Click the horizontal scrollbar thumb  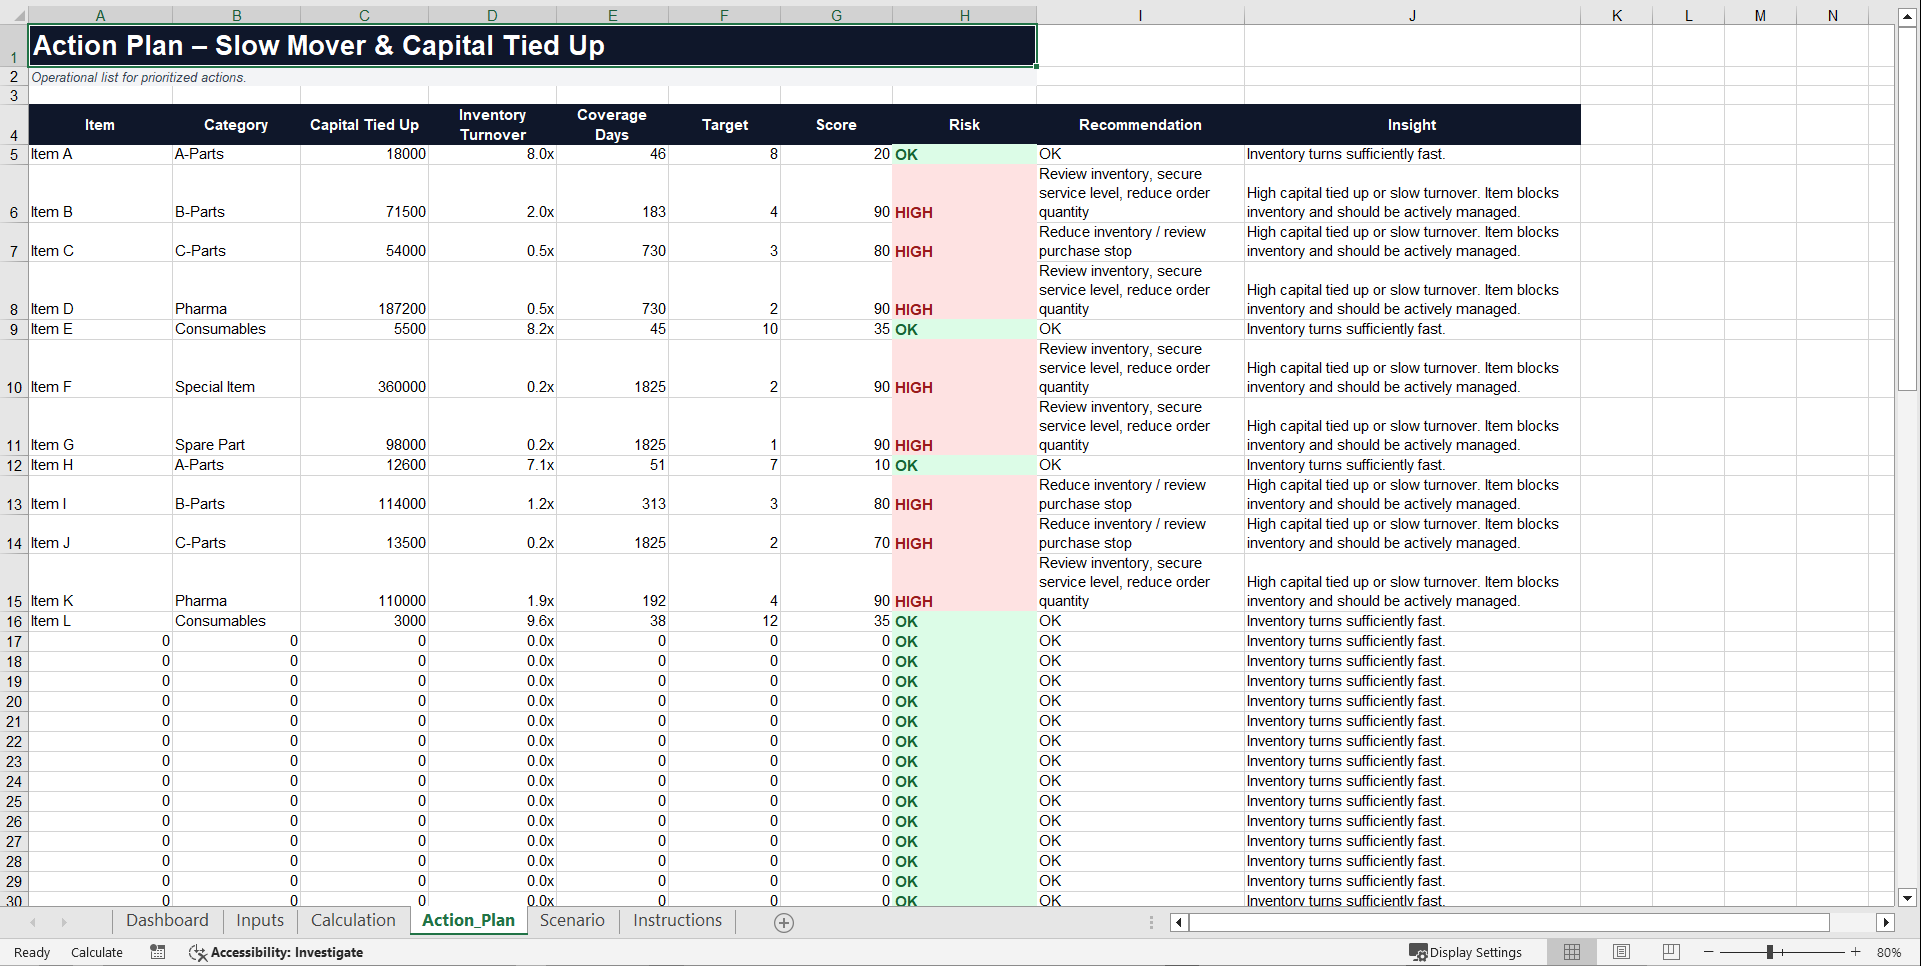(1509, 923)
